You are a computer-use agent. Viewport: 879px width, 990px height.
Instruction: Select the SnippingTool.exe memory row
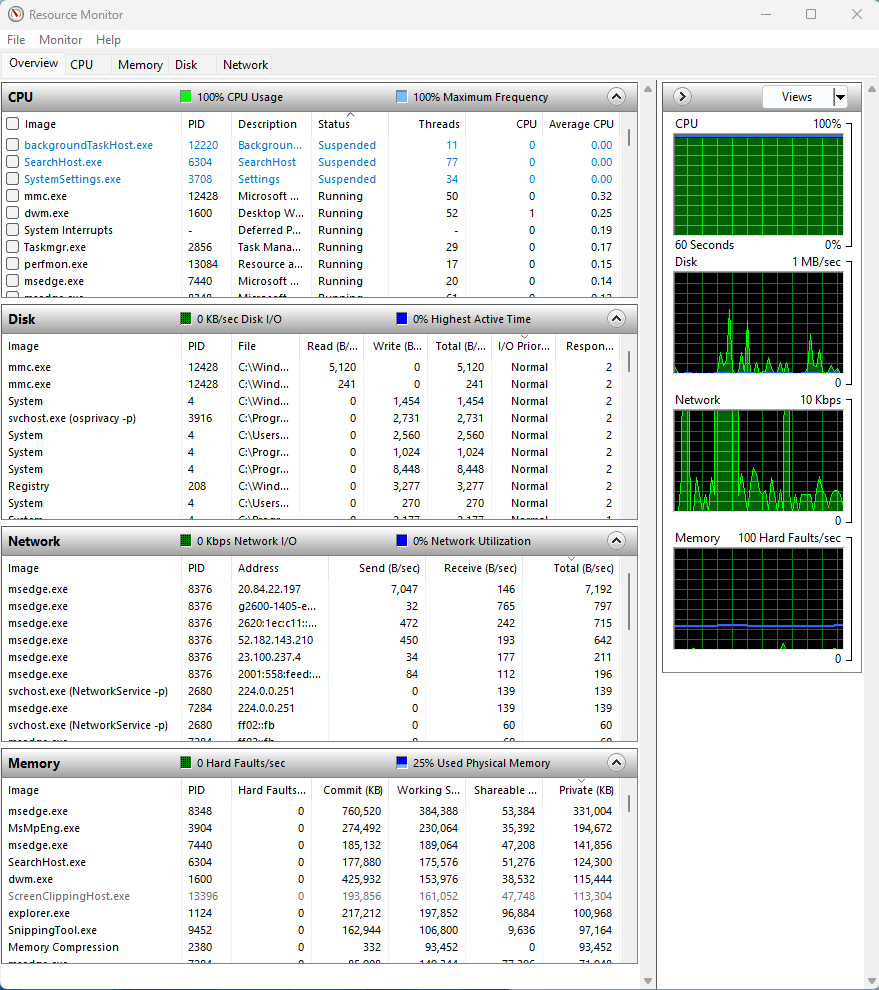(x=311, y=930)
